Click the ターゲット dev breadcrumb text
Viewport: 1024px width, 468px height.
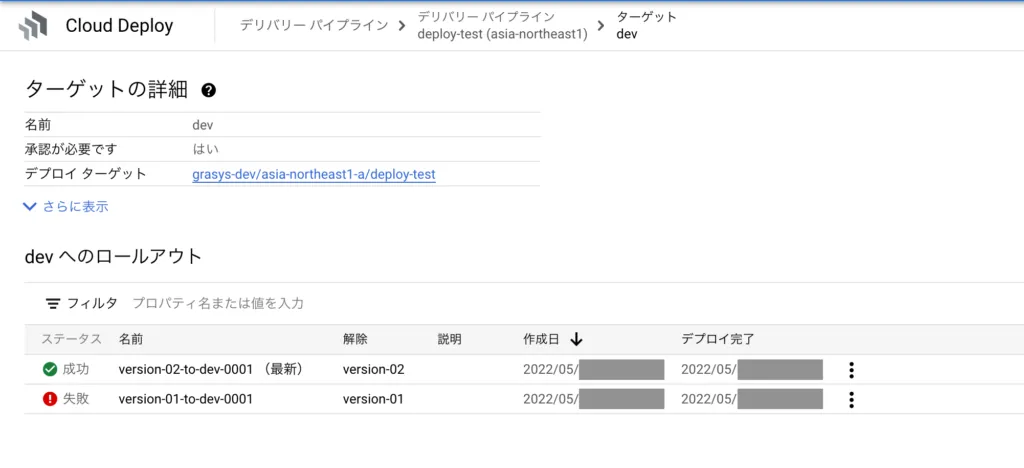pyautogui.click(x=647, y=25)
